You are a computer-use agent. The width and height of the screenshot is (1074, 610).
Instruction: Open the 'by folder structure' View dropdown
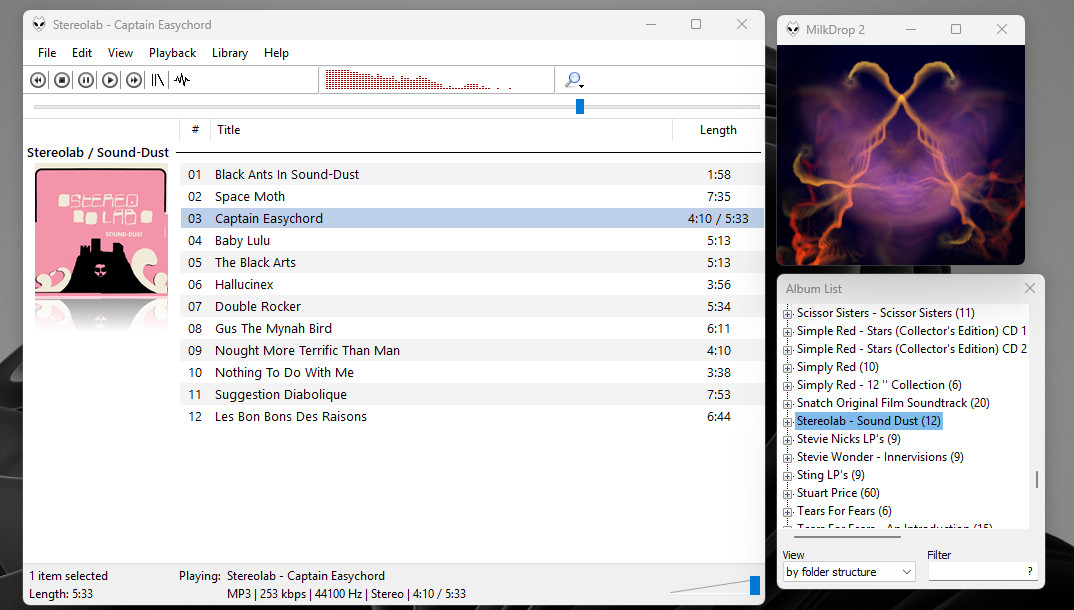click(849, 572)
